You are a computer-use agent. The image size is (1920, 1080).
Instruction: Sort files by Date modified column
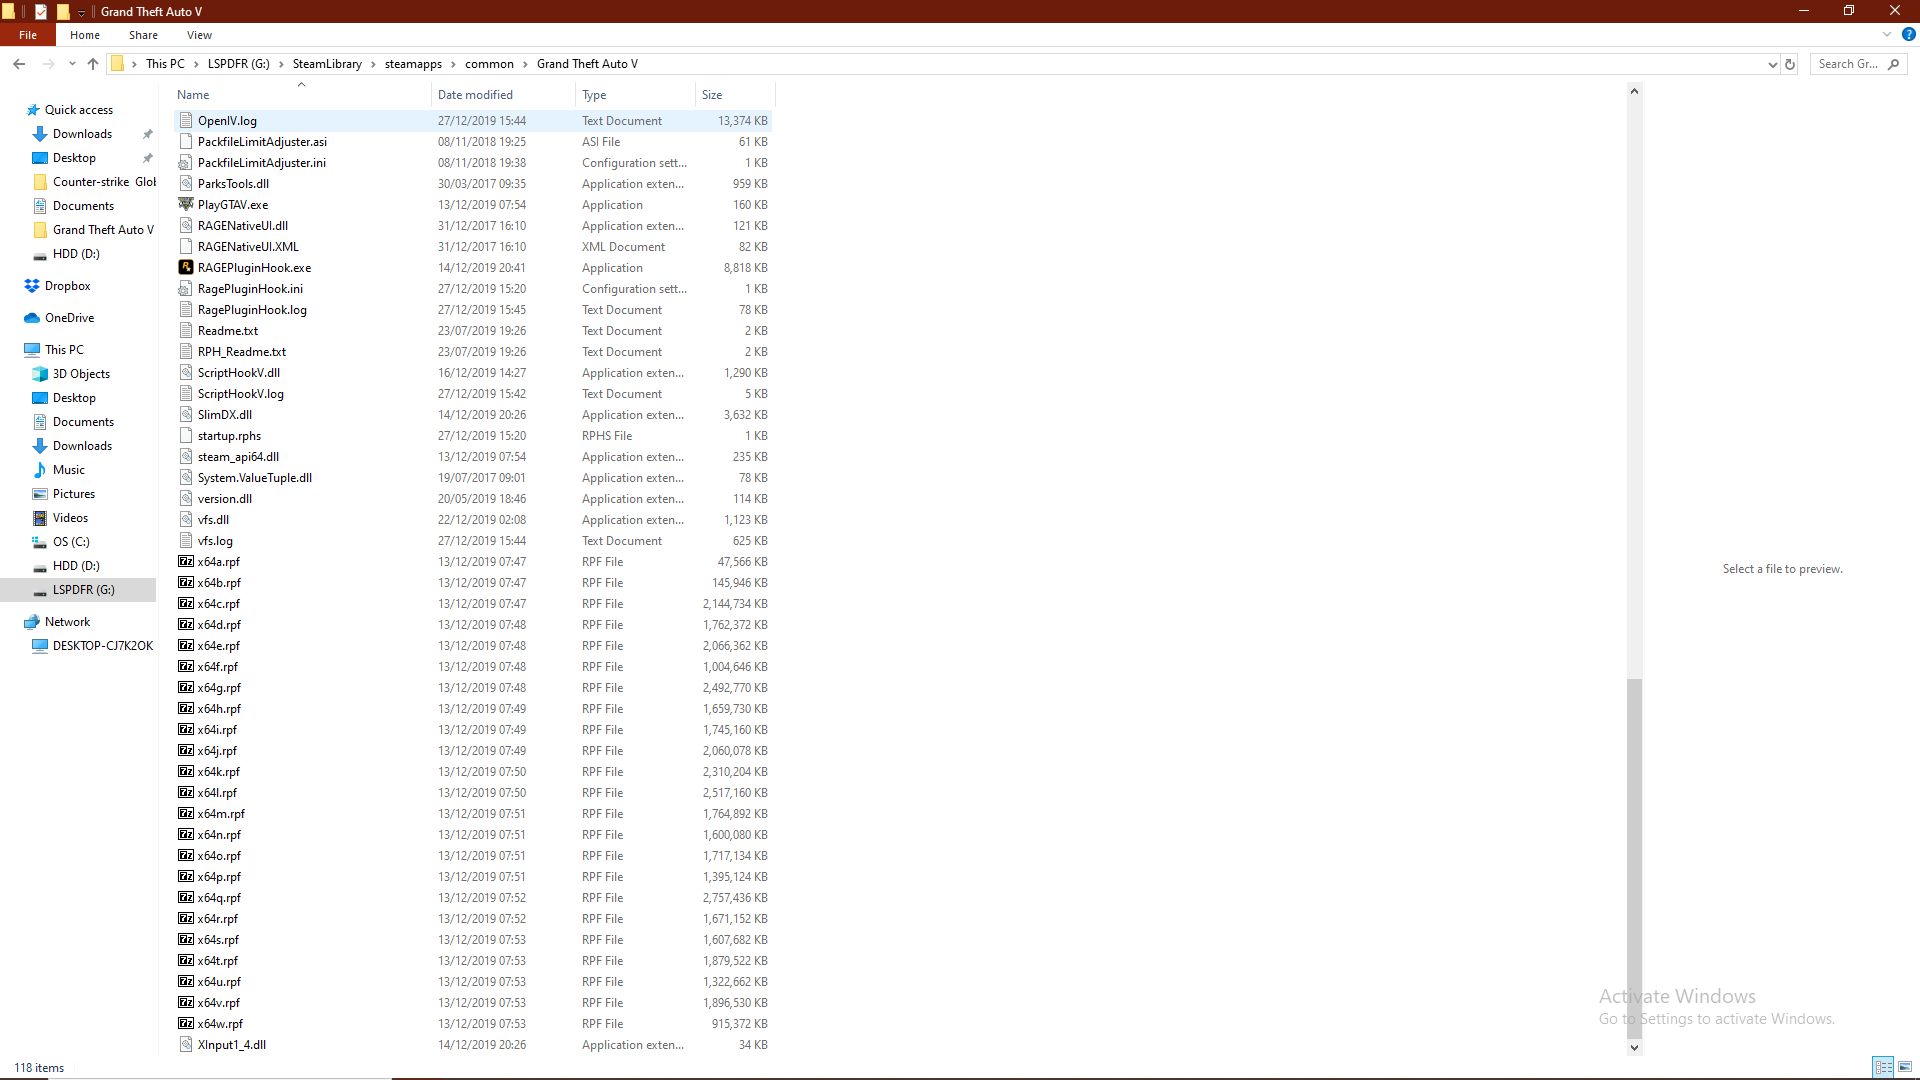pos(475,95)
